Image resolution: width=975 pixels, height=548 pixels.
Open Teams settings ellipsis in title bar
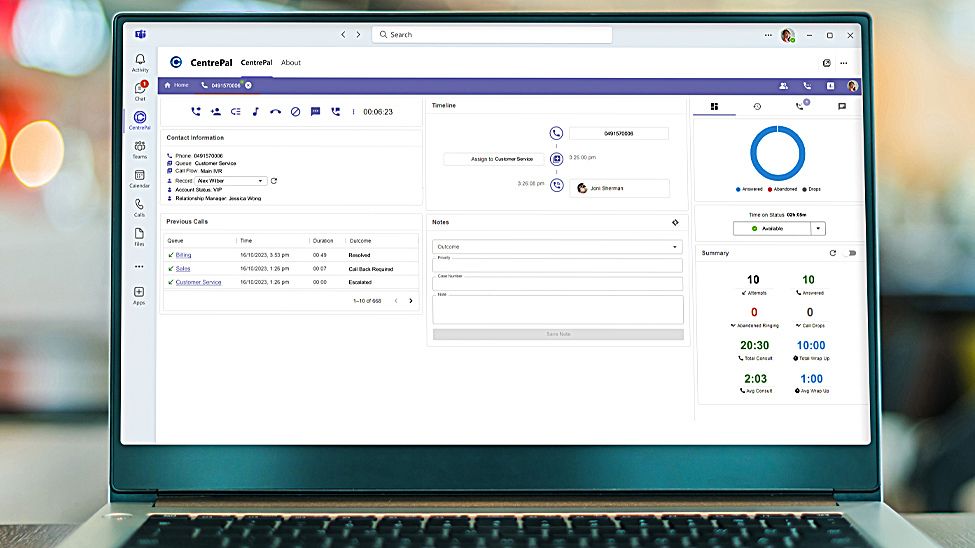point(769,35)
